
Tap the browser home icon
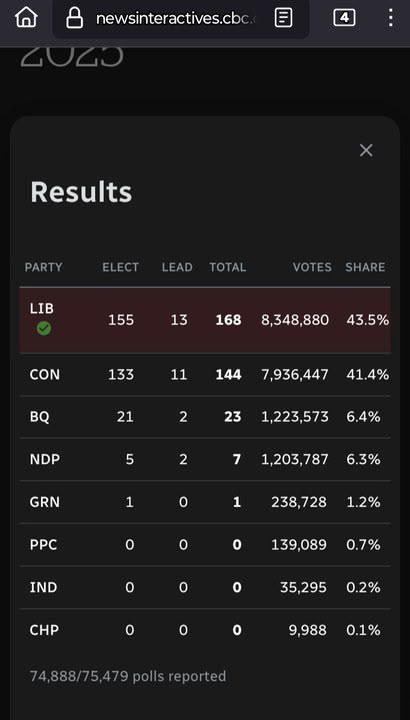26,18
